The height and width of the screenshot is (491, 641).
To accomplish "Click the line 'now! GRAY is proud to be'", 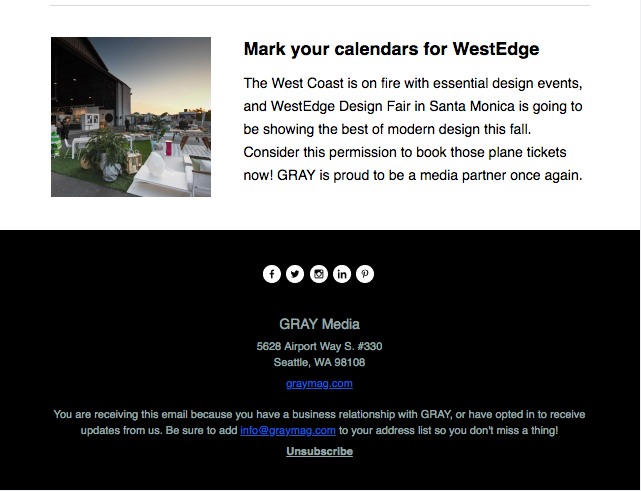I will 413,175.
